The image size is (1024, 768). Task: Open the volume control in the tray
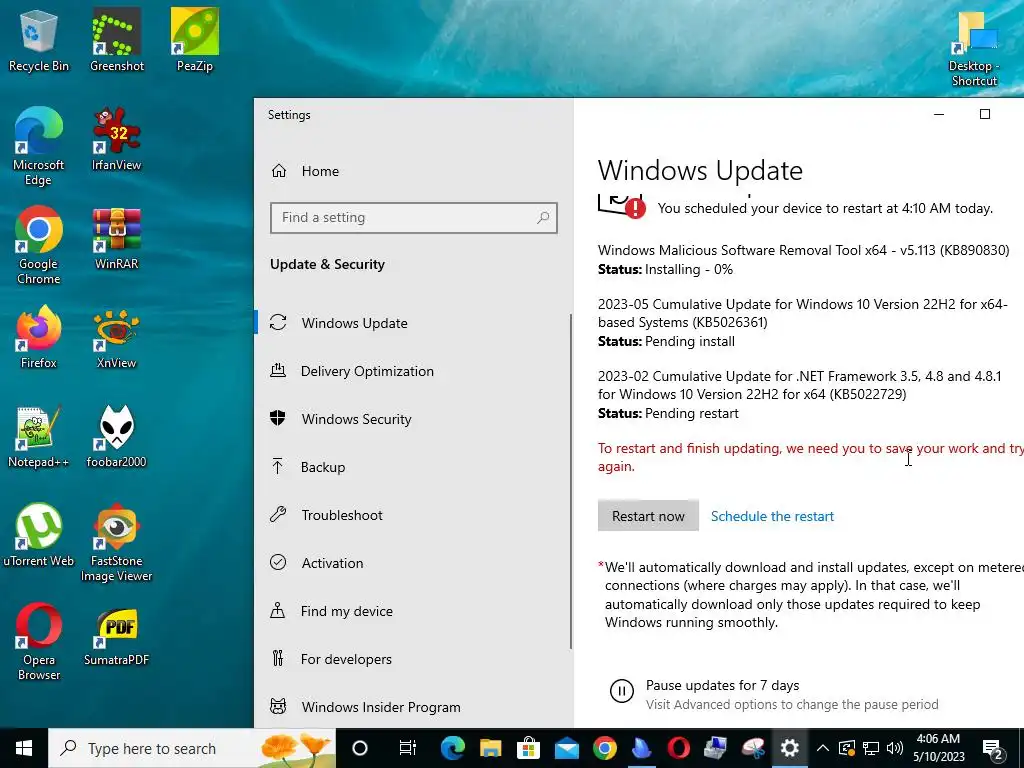click(895, 748)
